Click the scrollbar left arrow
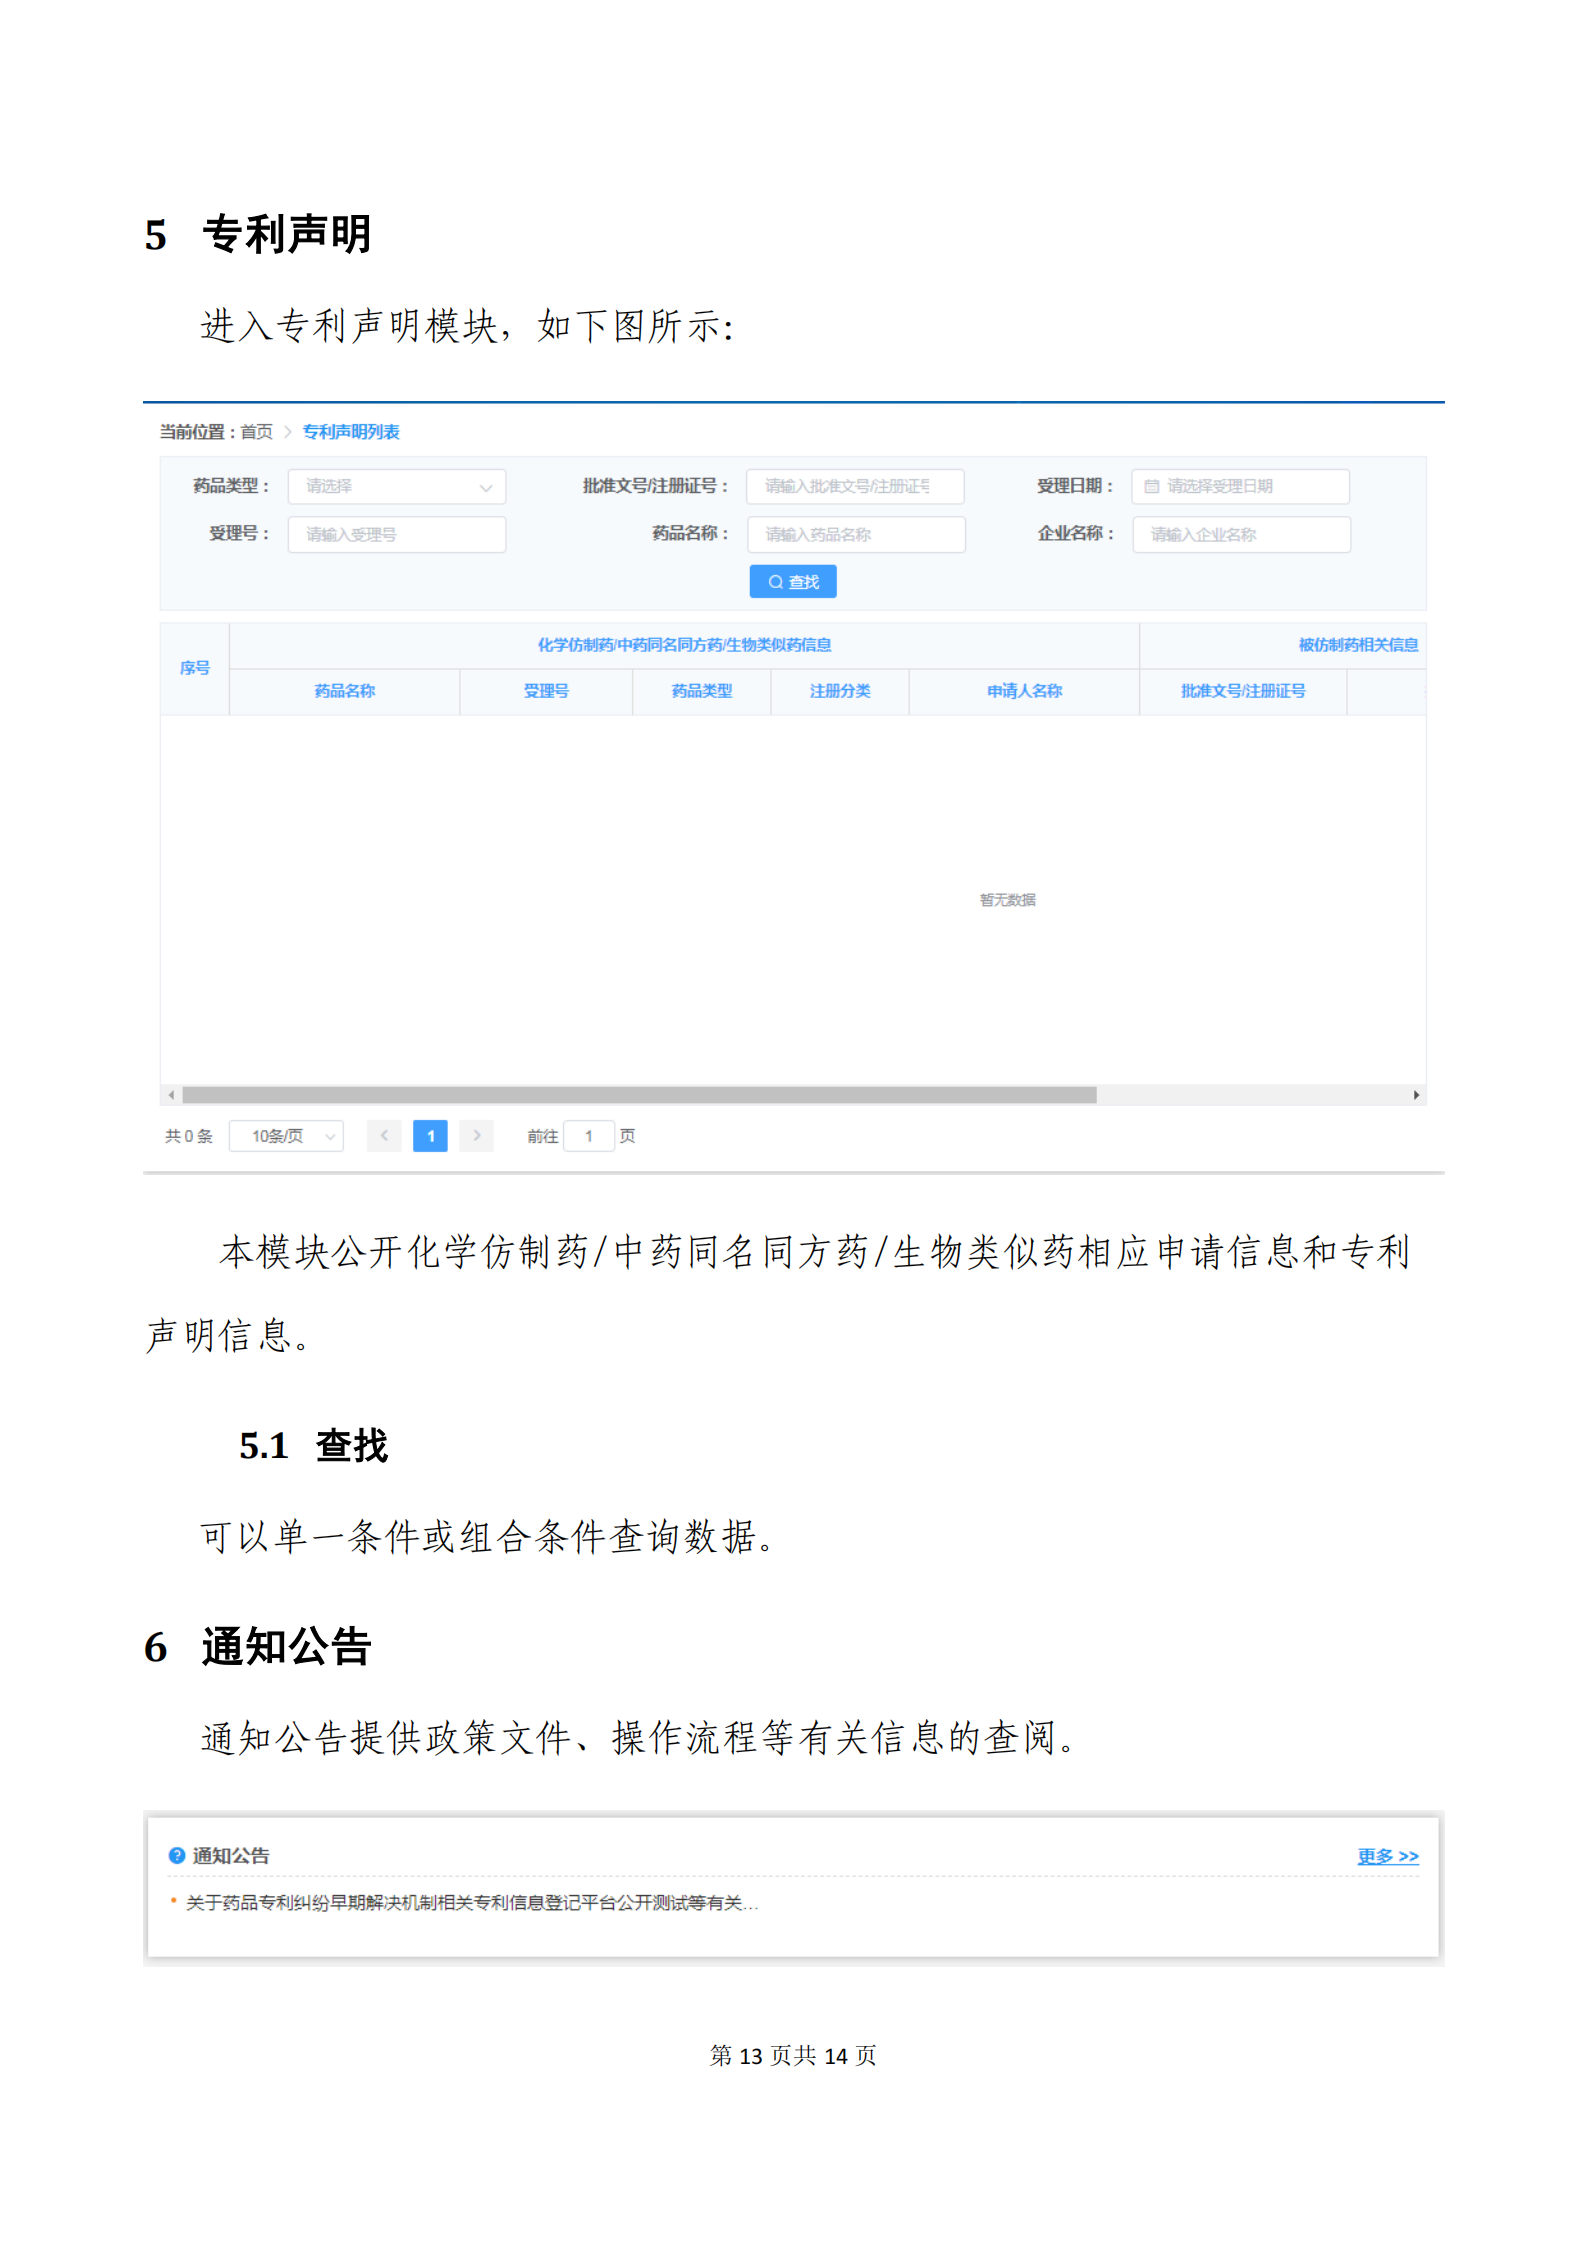The image size is (1587, 2245). 171,1095
